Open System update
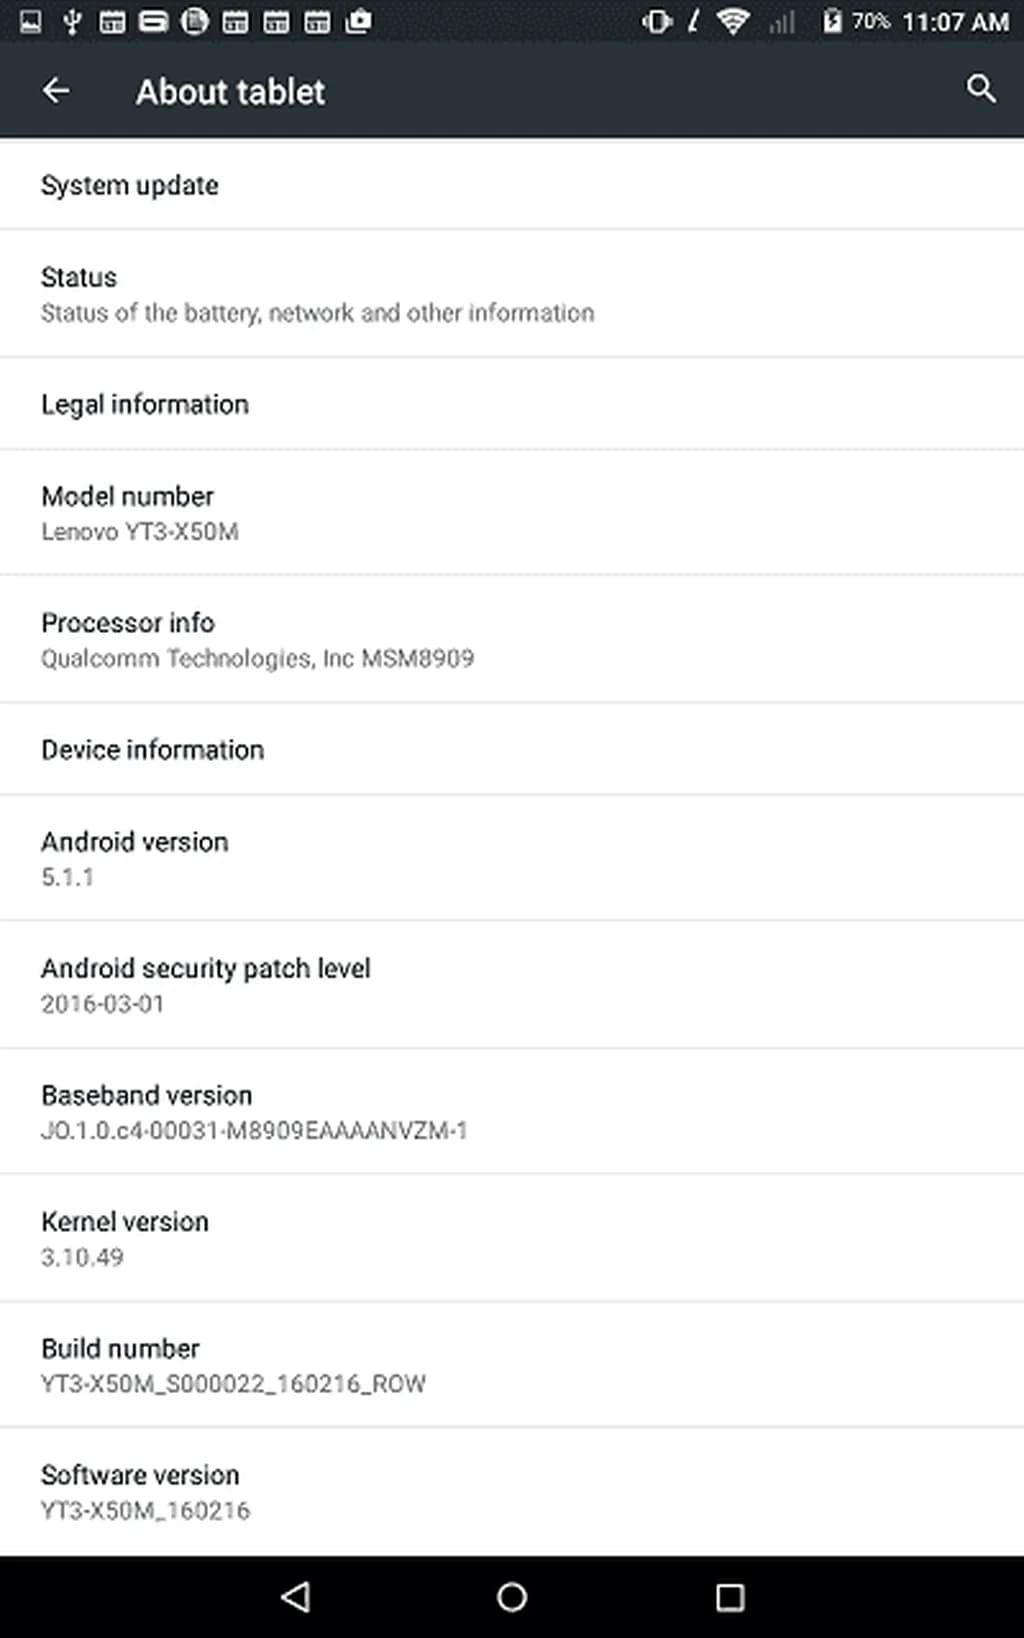1024x1638 pixels. click(x=512, y=185)
